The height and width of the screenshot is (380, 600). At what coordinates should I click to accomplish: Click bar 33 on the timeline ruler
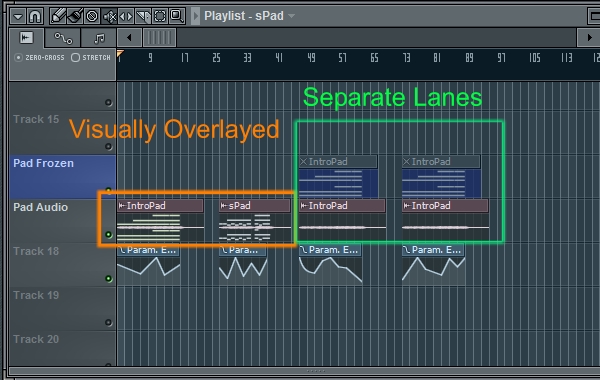(x=248, y=57)
